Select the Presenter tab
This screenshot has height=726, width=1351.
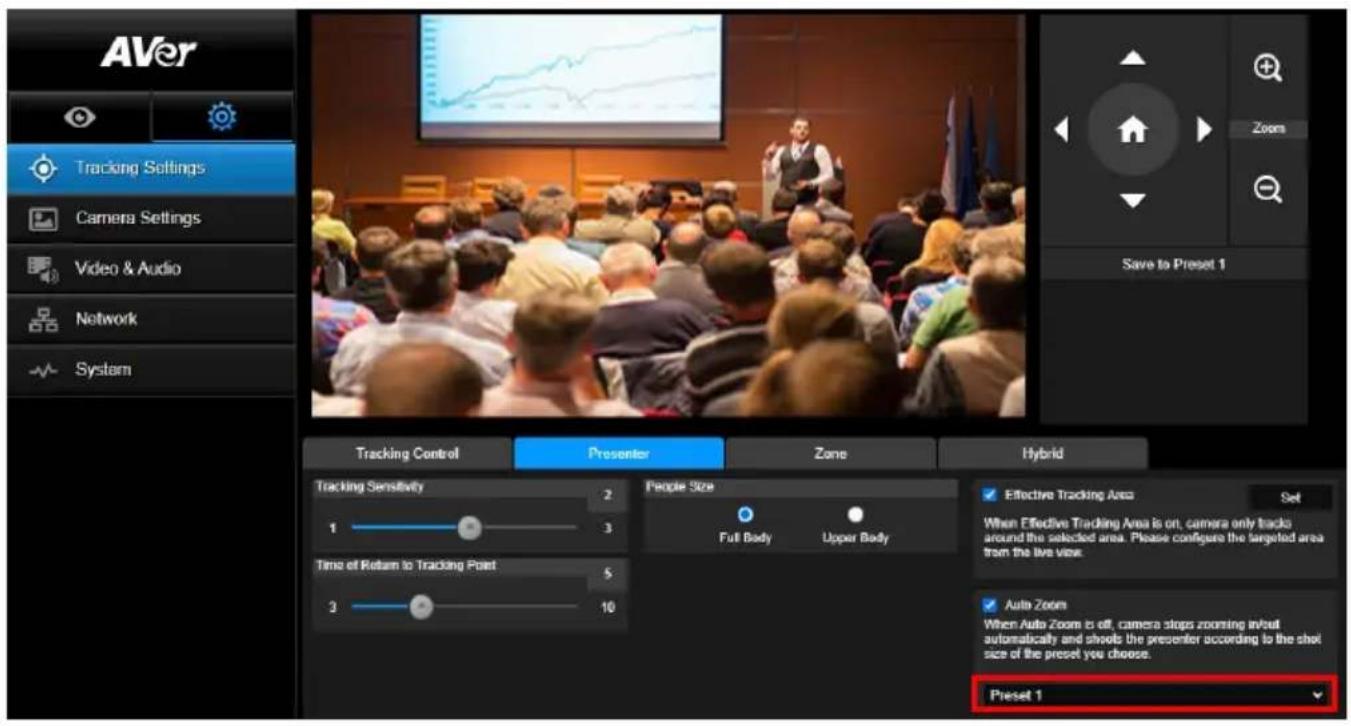[x=619, y=453]
